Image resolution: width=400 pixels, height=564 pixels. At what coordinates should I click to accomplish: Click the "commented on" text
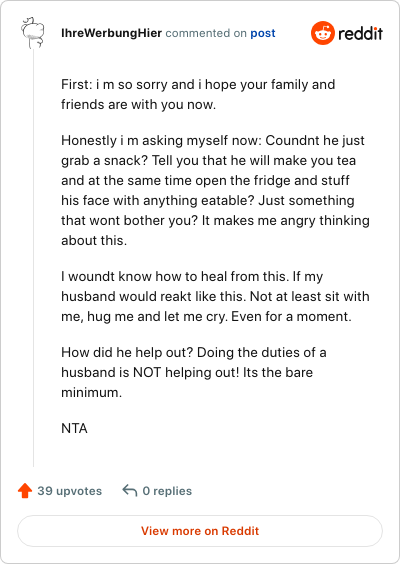[206, 33]
